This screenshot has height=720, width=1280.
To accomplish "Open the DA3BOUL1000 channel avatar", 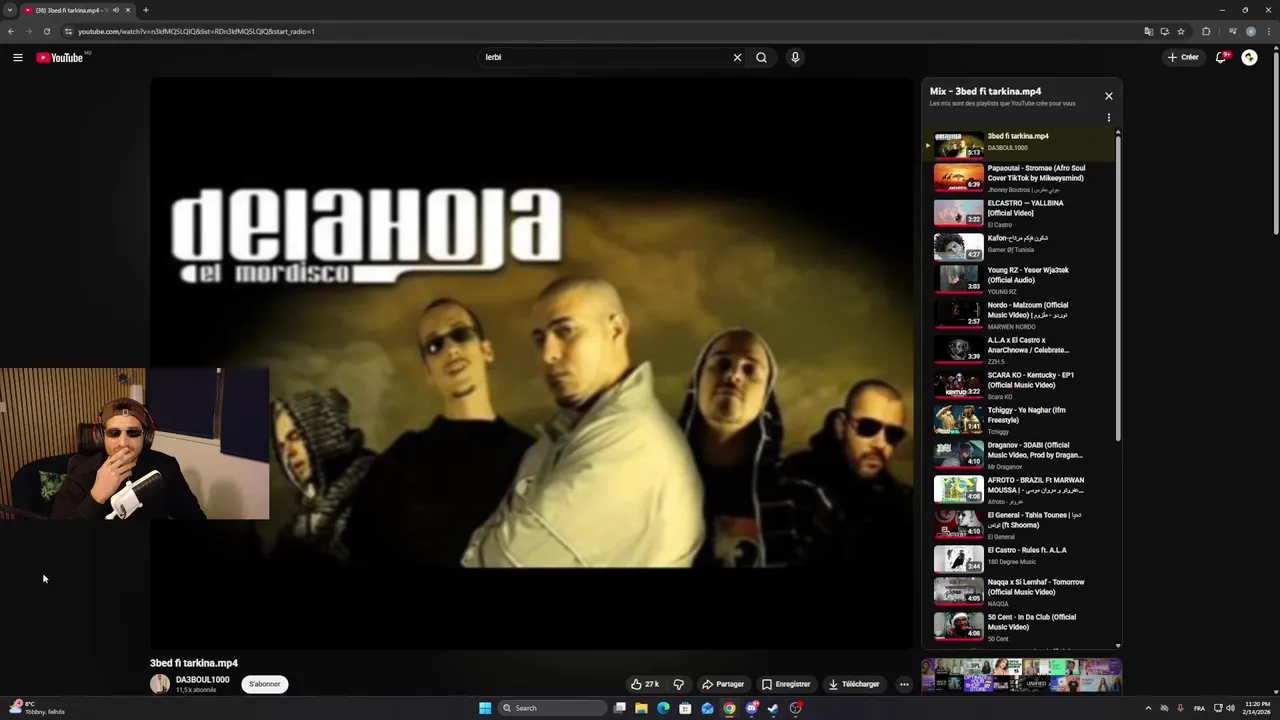I will 160,684.
